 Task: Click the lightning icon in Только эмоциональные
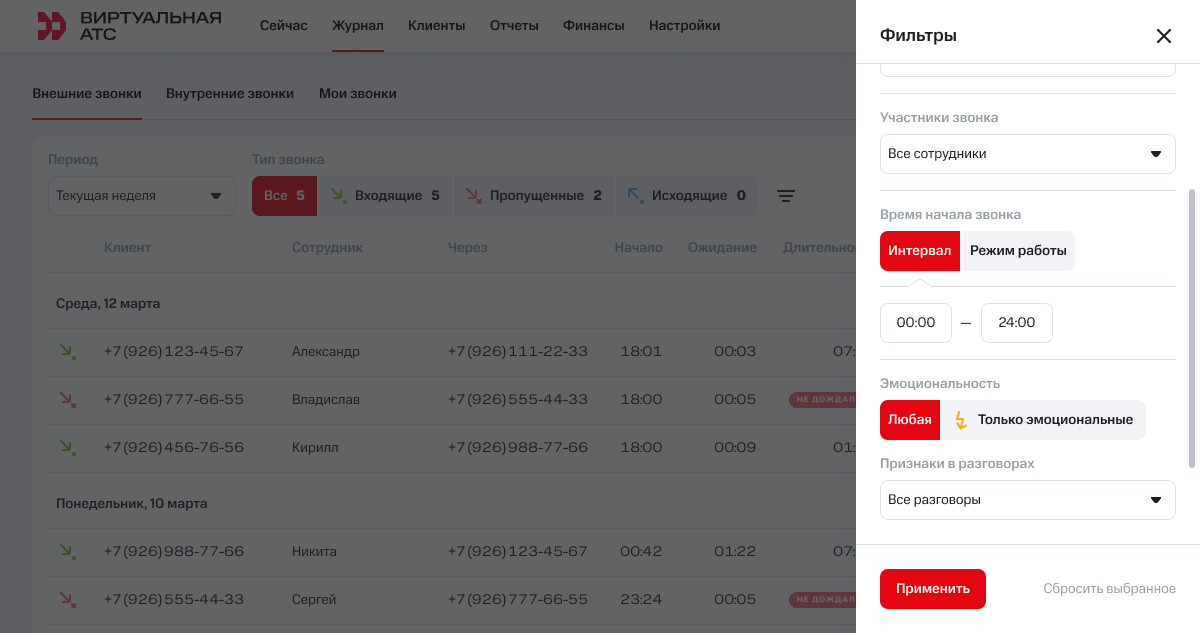(961, 420)
